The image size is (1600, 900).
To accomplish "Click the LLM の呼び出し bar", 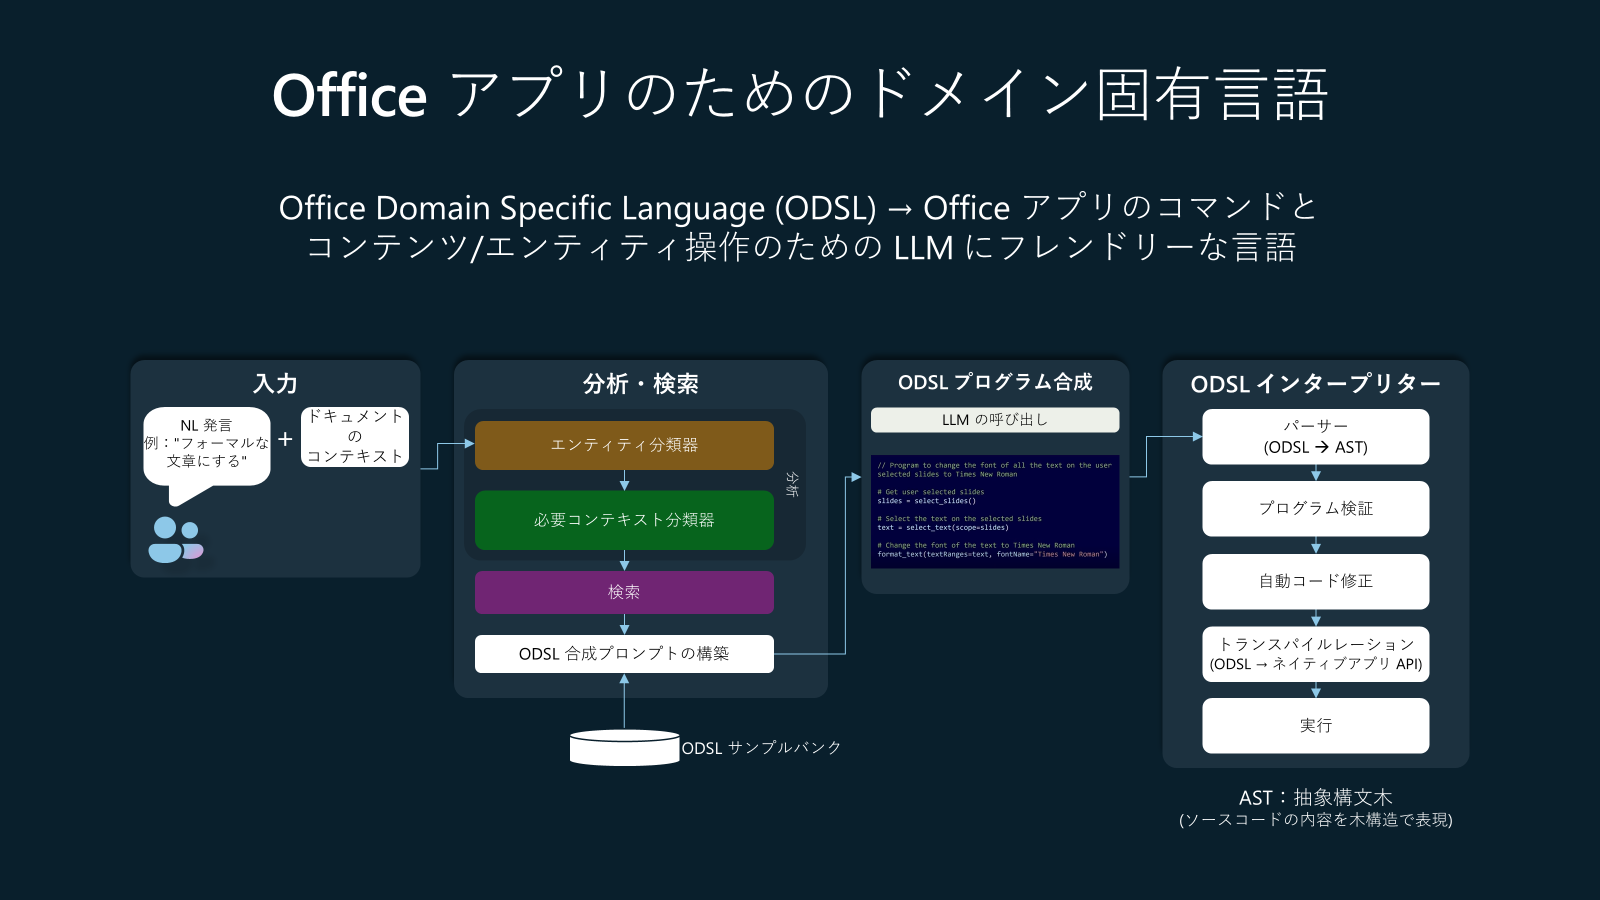I will click(x=995, y=420).
